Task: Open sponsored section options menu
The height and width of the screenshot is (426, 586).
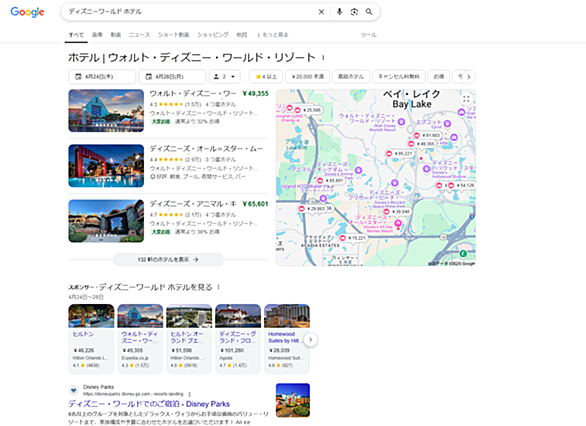Action: coord(219,287)
